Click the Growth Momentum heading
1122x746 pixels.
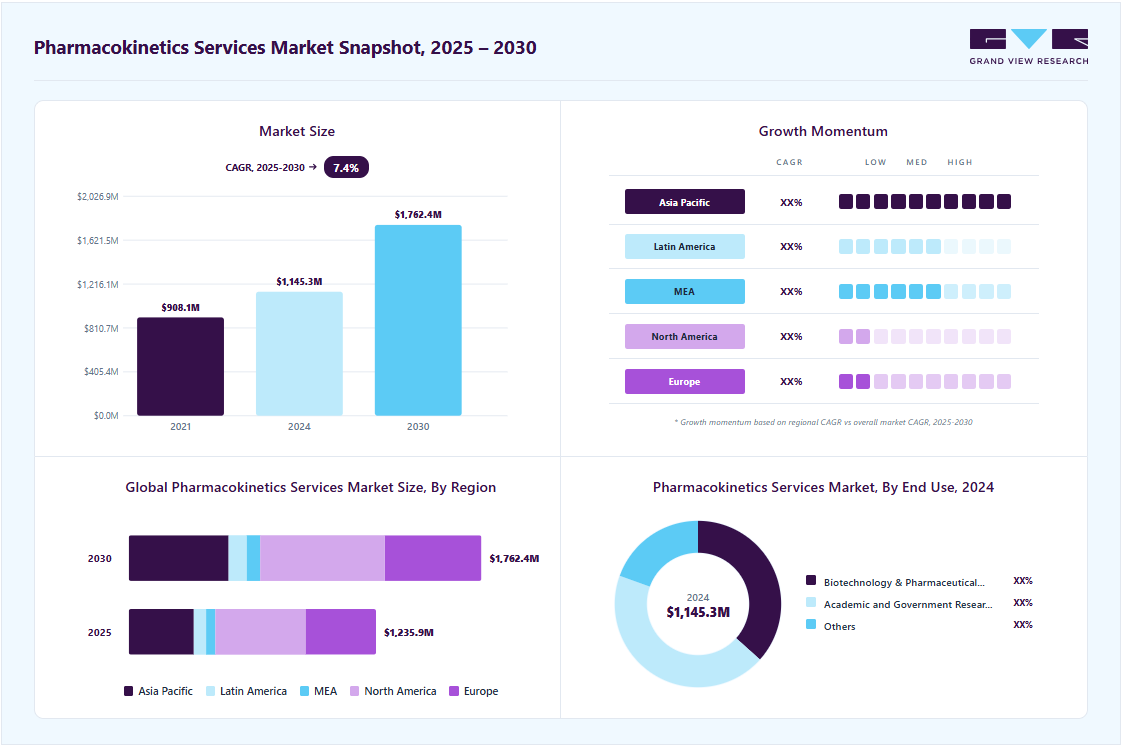point(823,131)
